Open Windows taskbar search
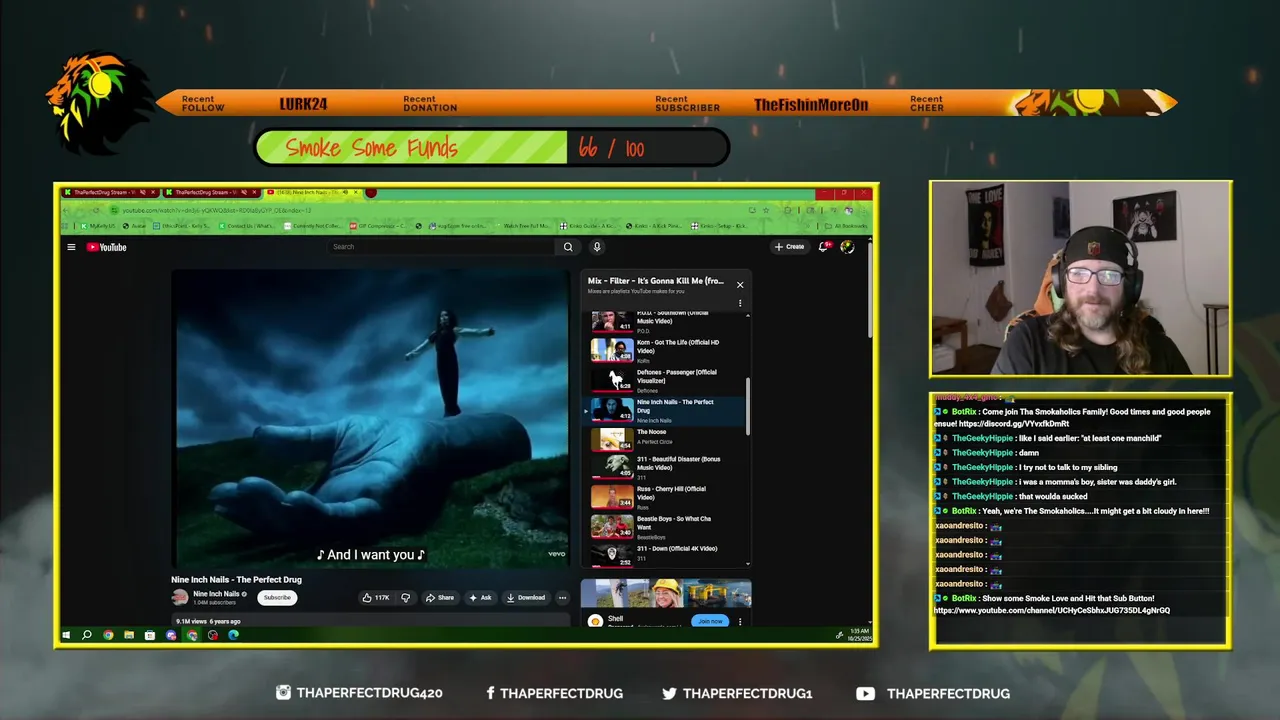 coord(87,635)
